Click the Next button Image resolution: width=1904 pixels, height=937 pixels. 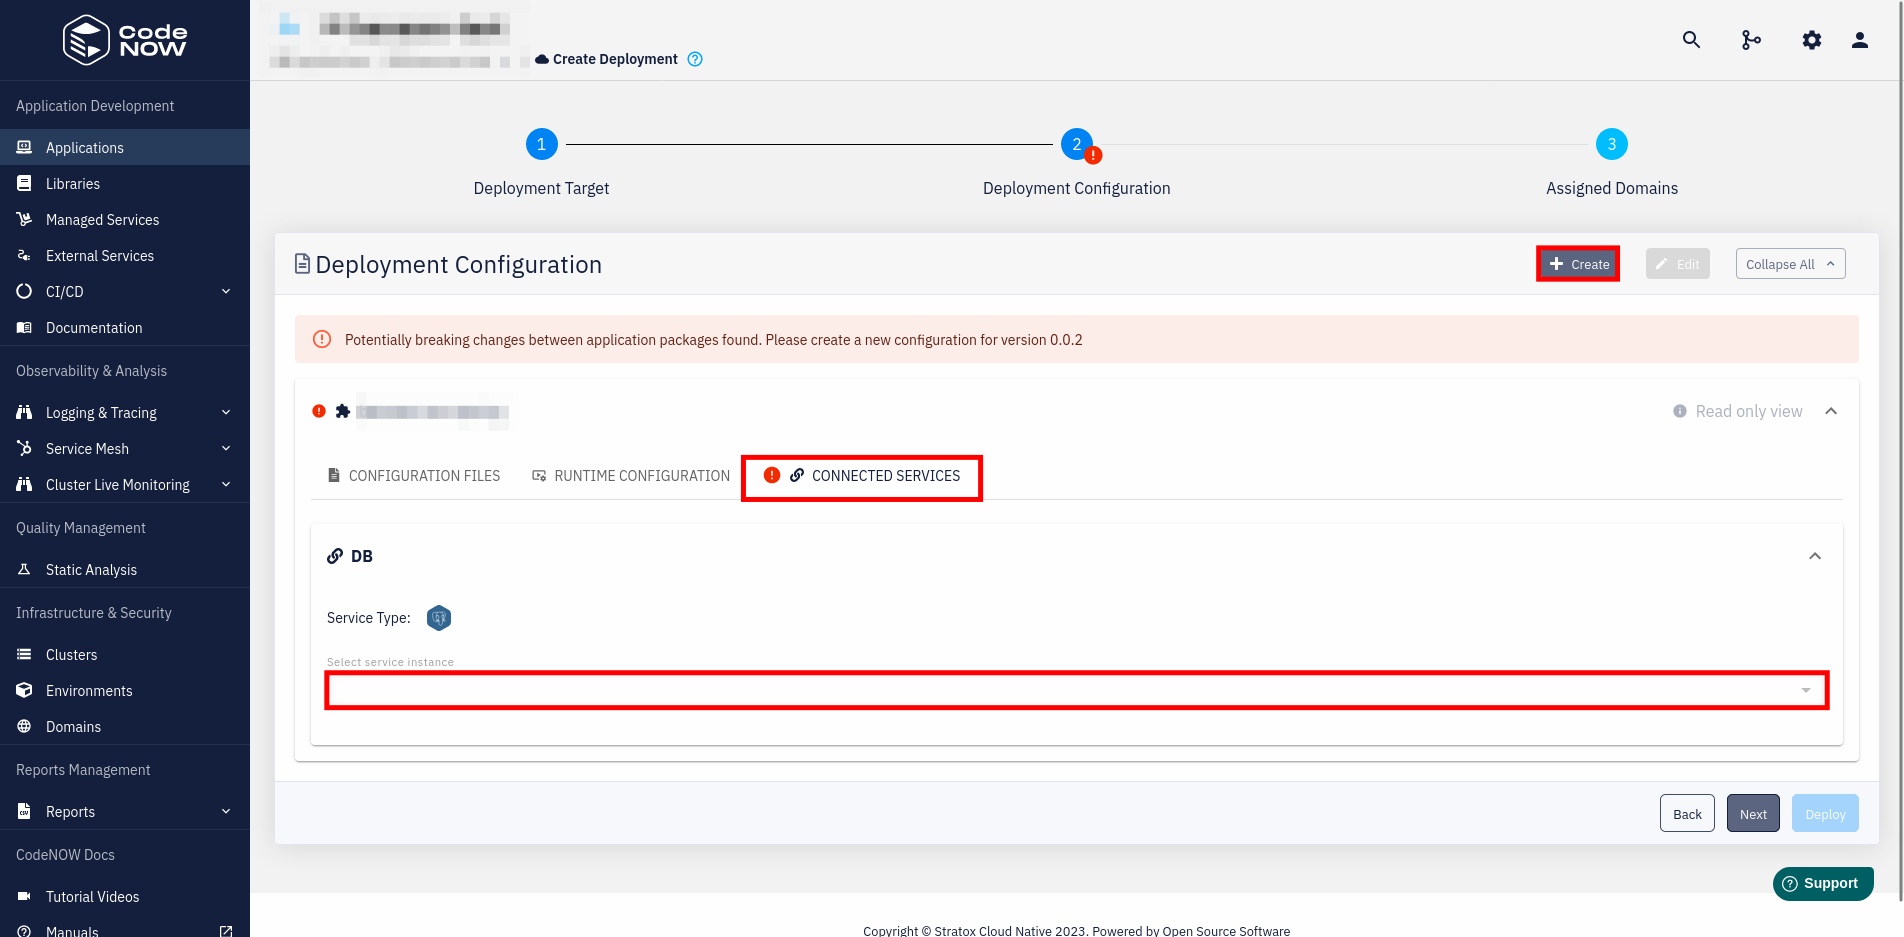point(1753,813)
